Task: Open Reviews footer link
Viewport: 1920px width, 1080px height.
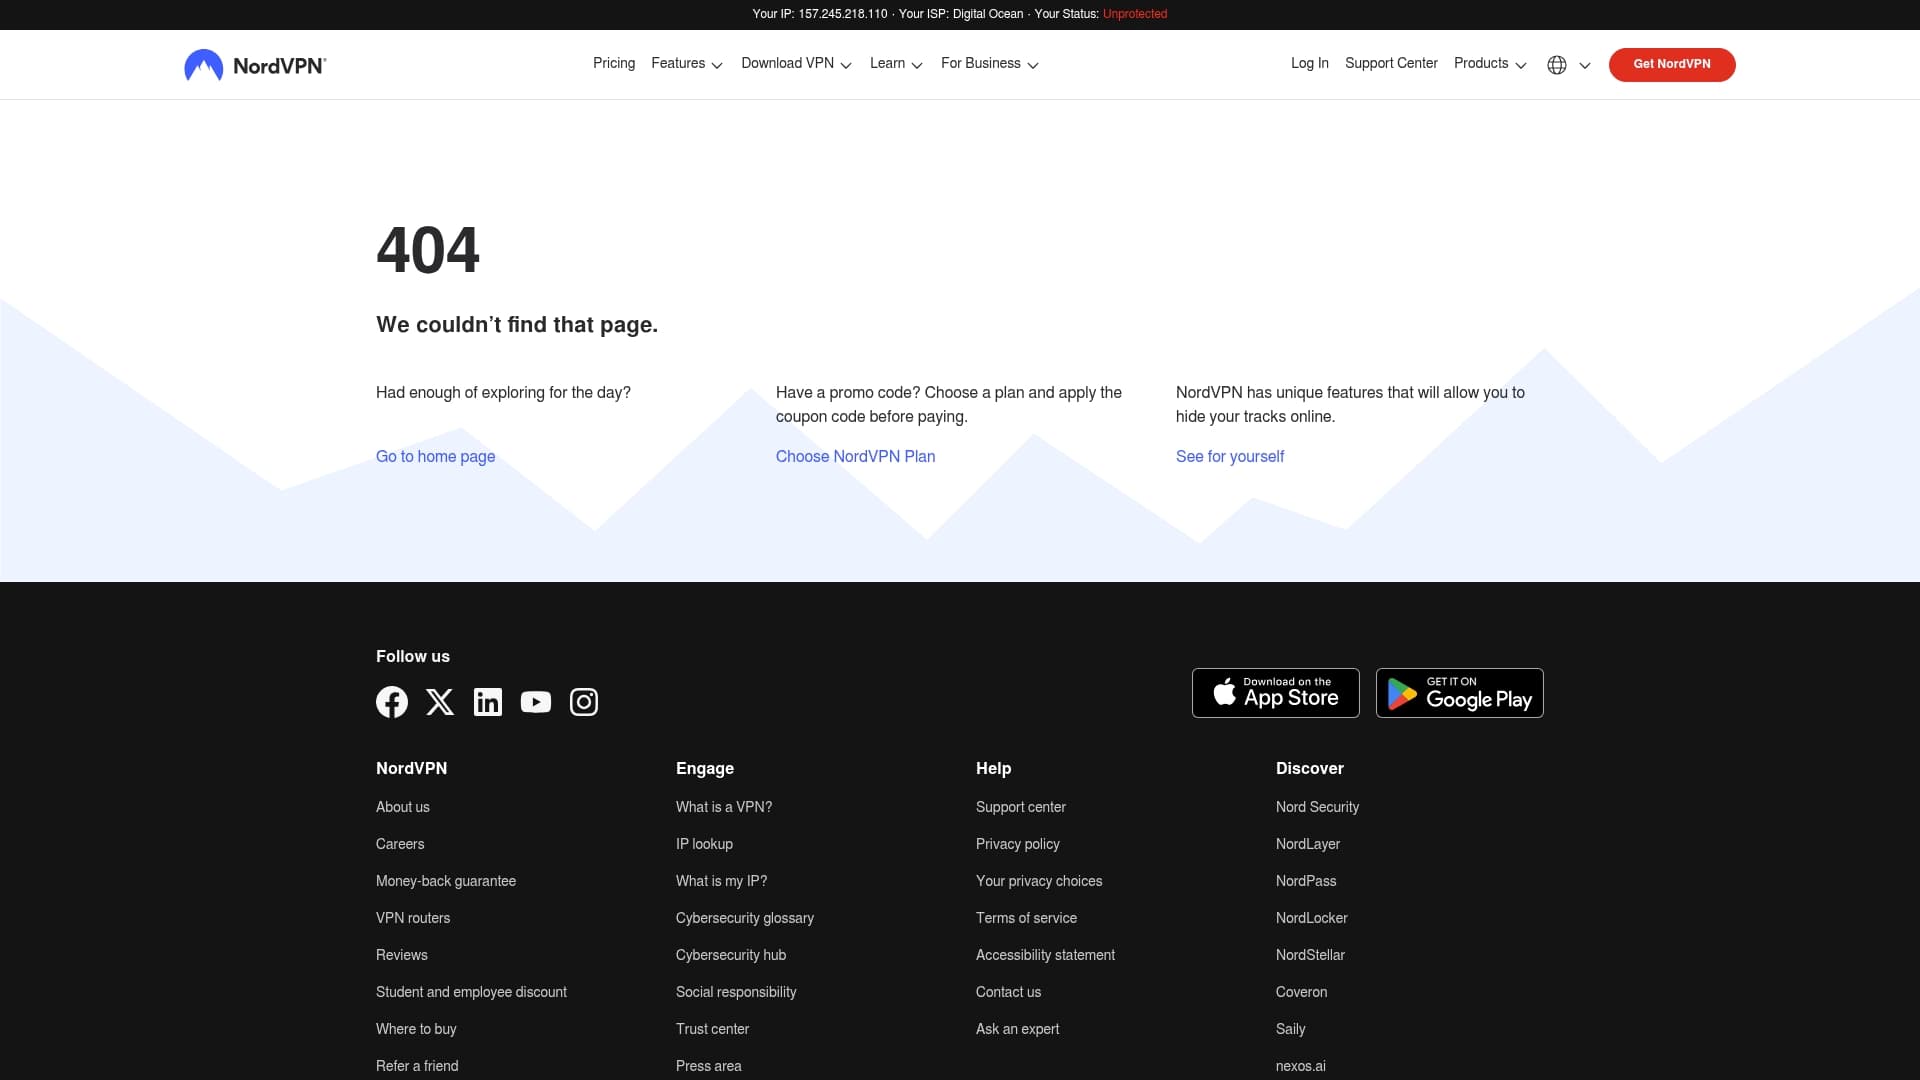Action: point(402,955)
